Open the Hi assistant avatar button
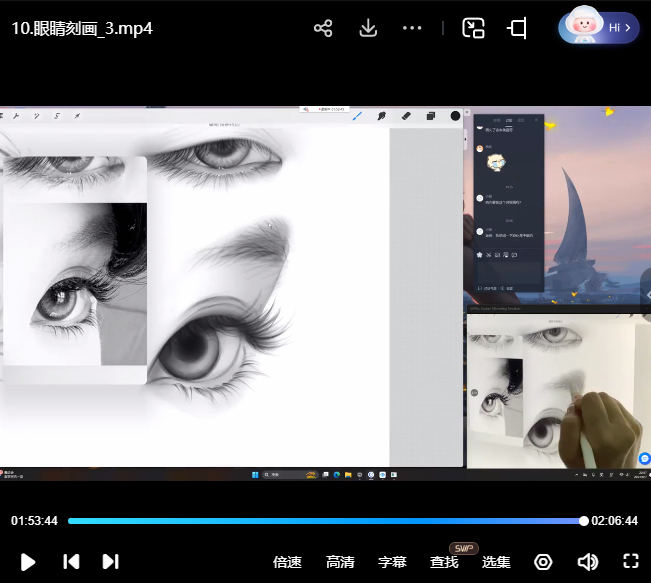The height and width of the screenshot is (583, 651). point(598,27)
